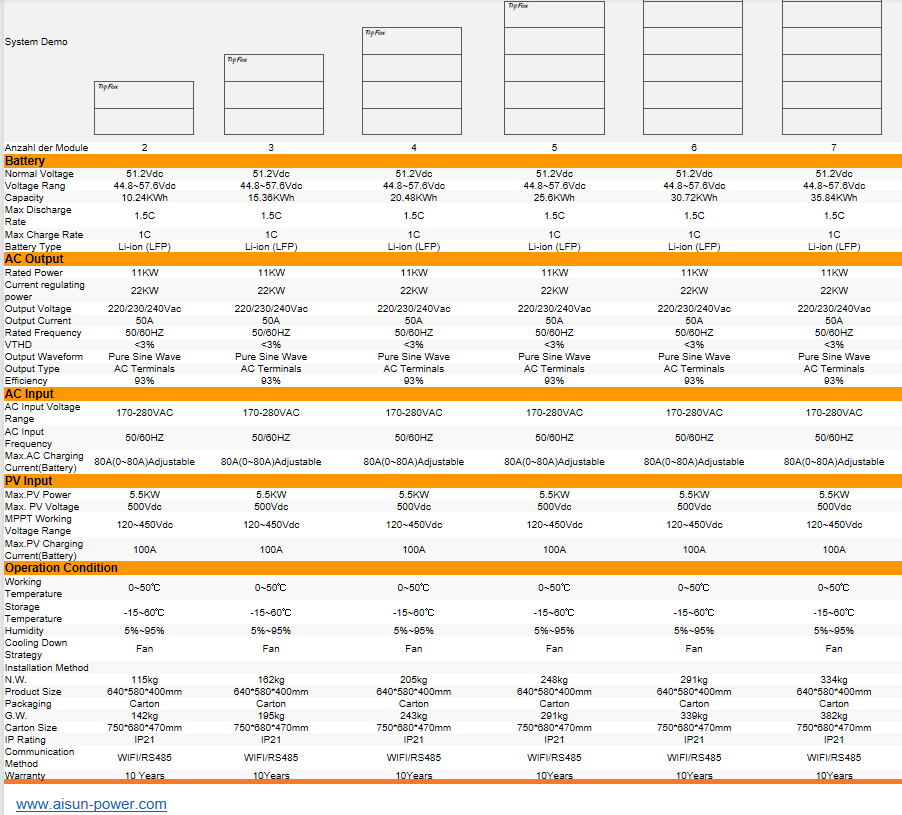Click the Capacity row label
Image resolution: width=902 pixels, height=815 pixels.
point(24,198)
